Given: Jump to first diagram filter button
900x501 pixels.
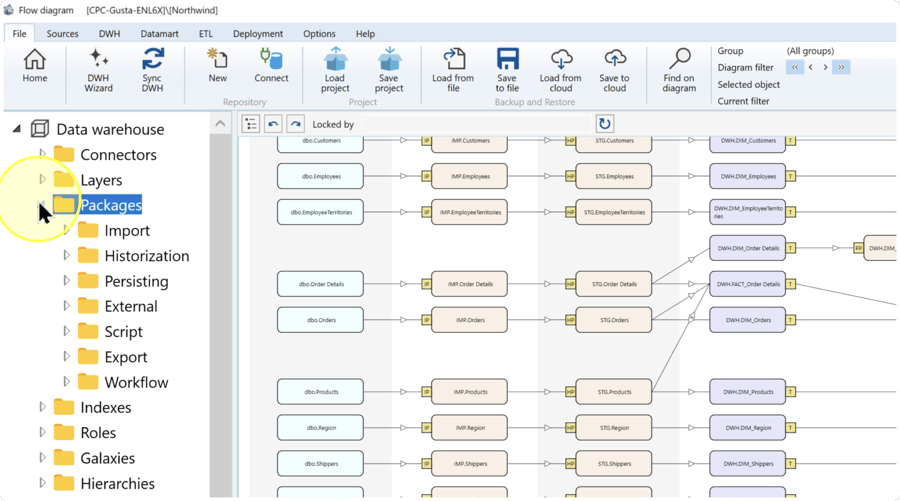Looking at the screenshot, I should pos(795,67).
